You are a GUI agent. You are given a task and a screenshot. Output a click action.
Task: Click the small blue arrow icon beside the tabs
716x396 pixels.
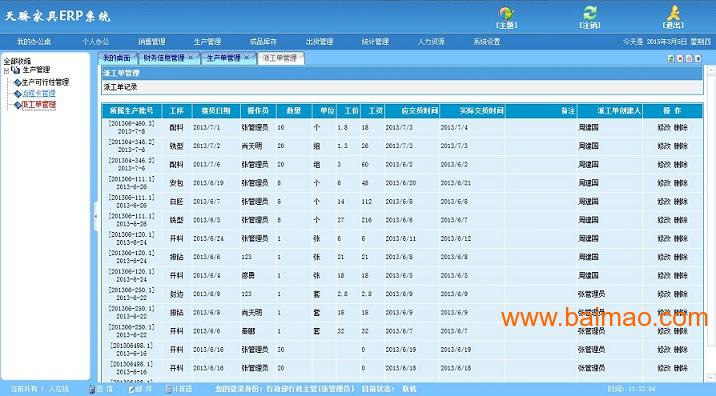(698, 58)
